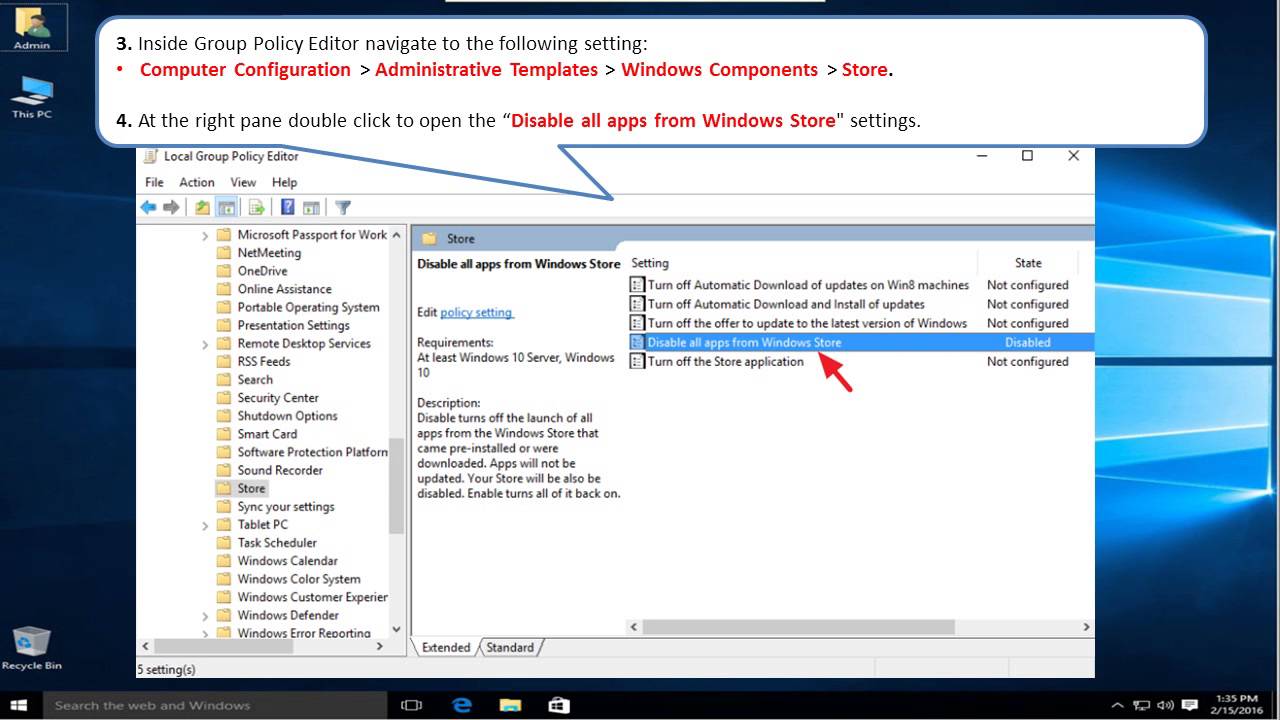Open the Store icon on the taskbar
Screen dimensions: 1280x720
click(x=559, y=705)
